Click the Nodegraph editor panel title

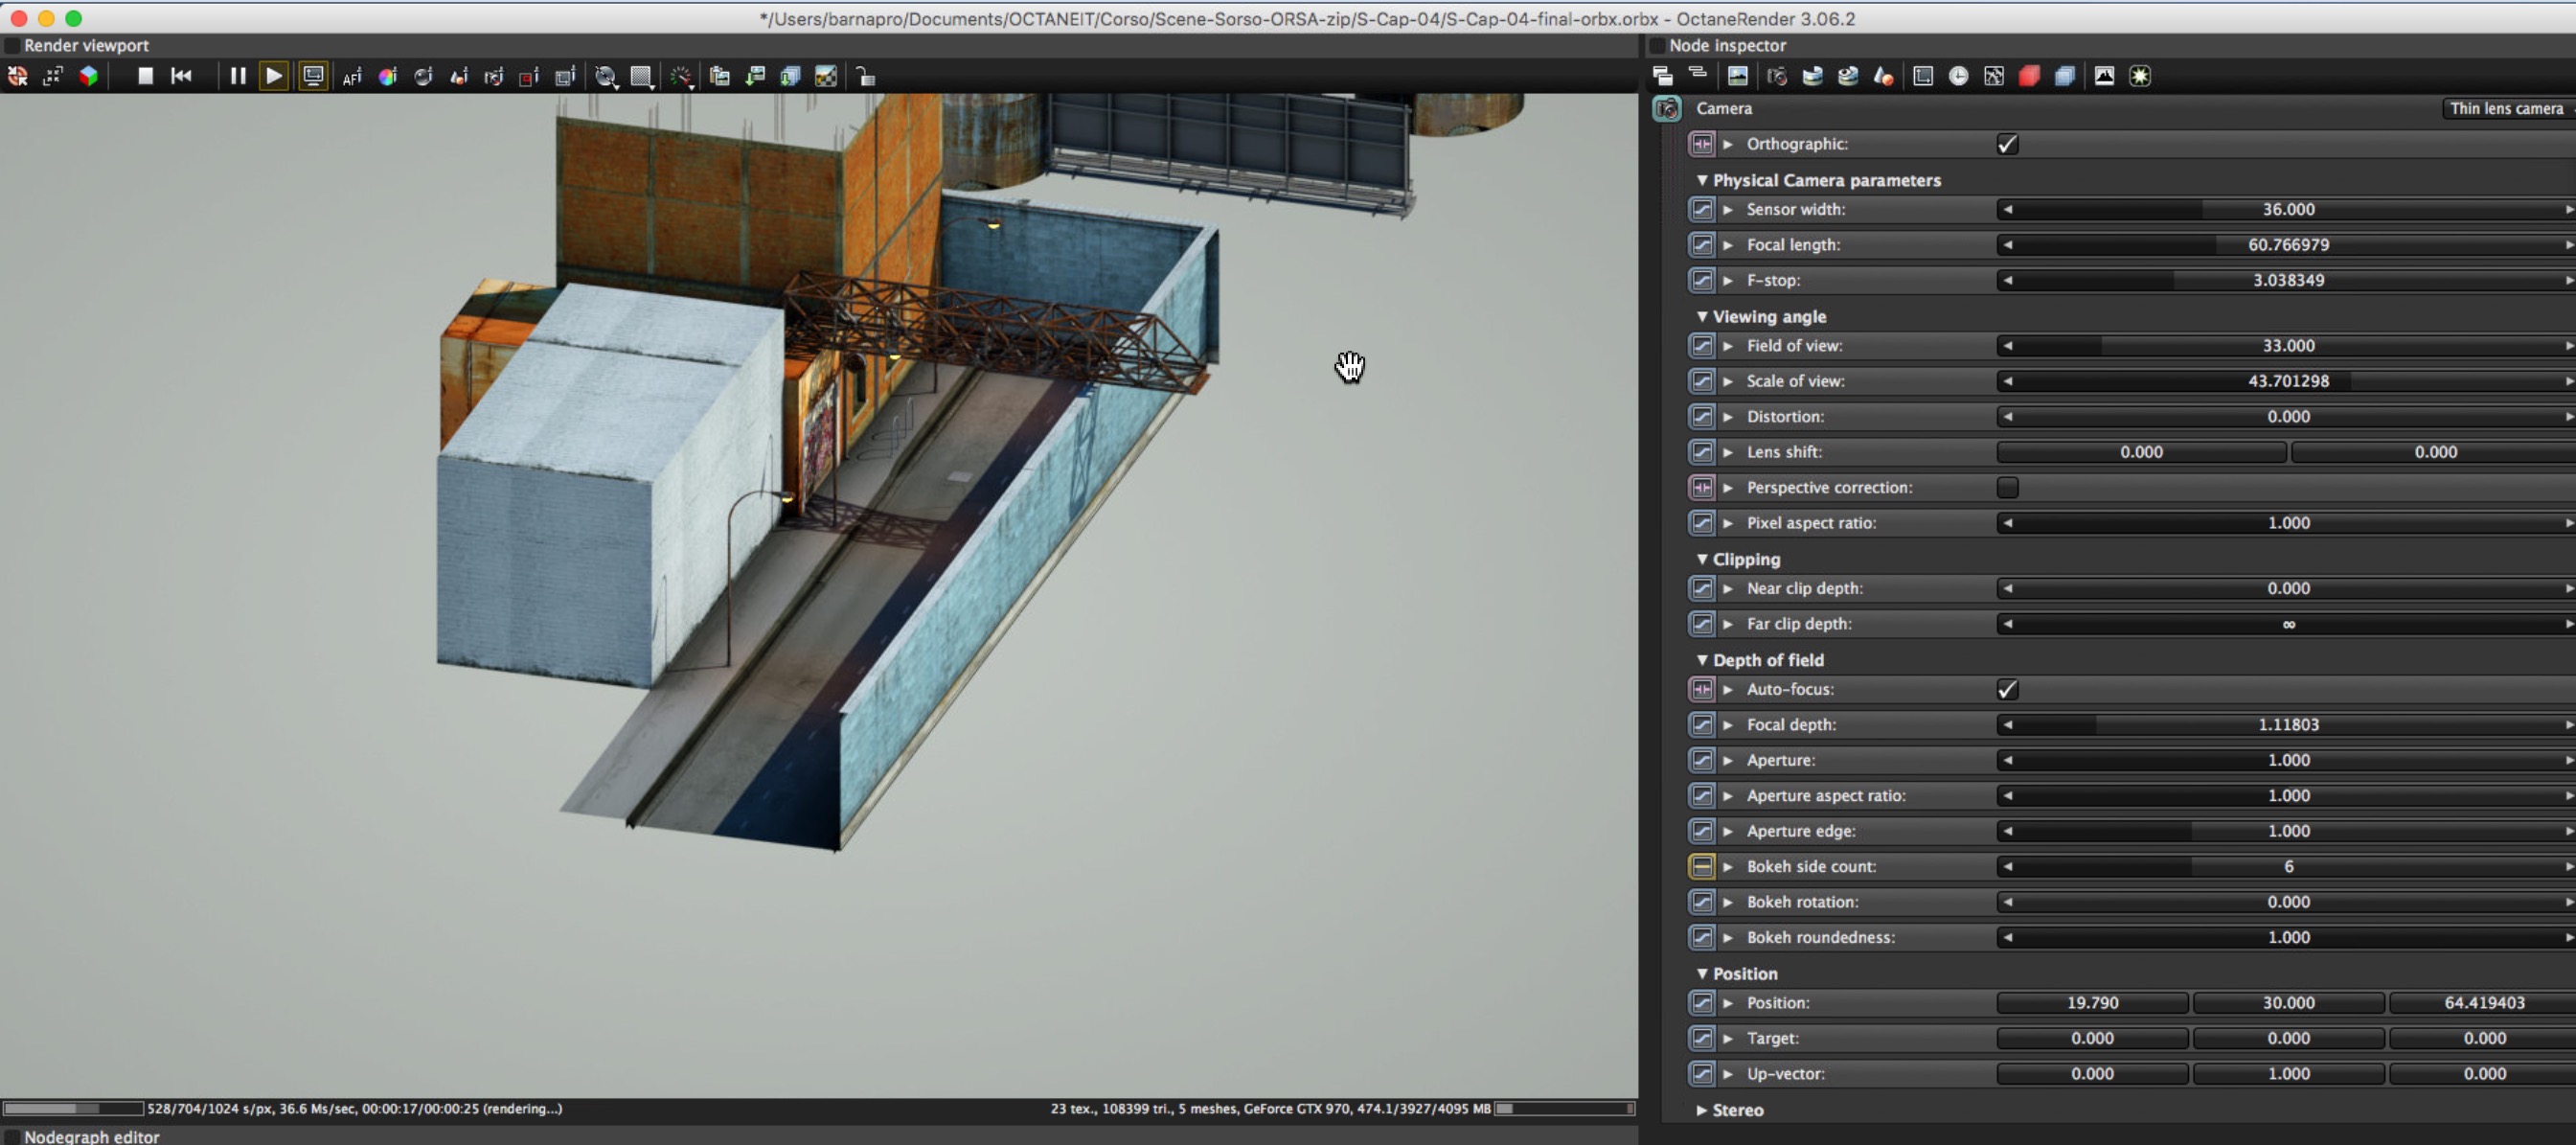91,1136
